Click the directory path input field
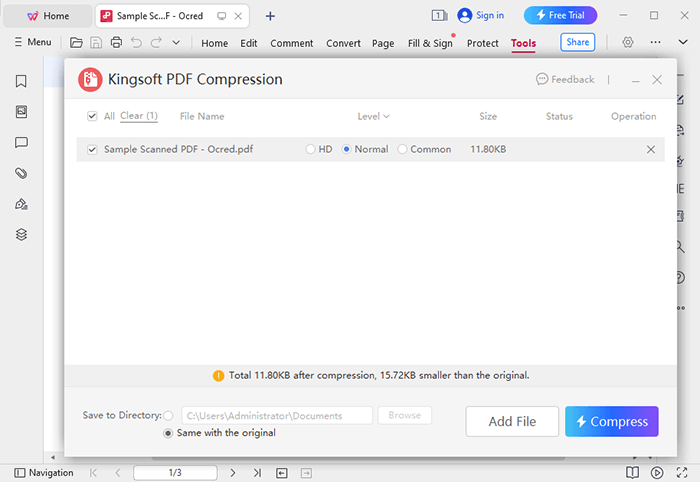The image size is (700, 482). [277, 416]
